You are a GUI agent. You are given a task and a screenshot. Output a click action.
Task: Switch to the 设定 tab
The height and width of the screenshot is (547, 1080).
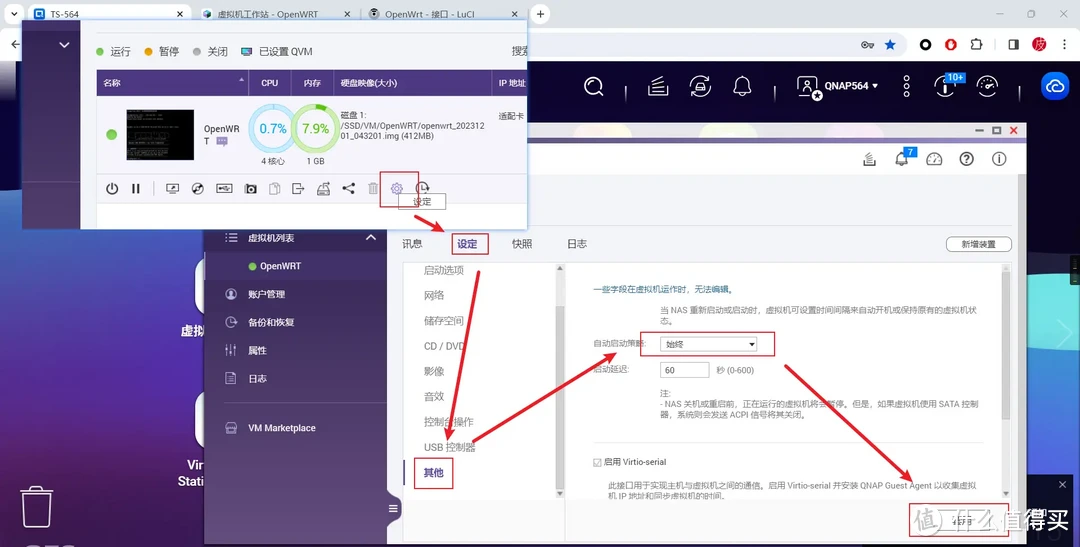click(x=467, y=244)
